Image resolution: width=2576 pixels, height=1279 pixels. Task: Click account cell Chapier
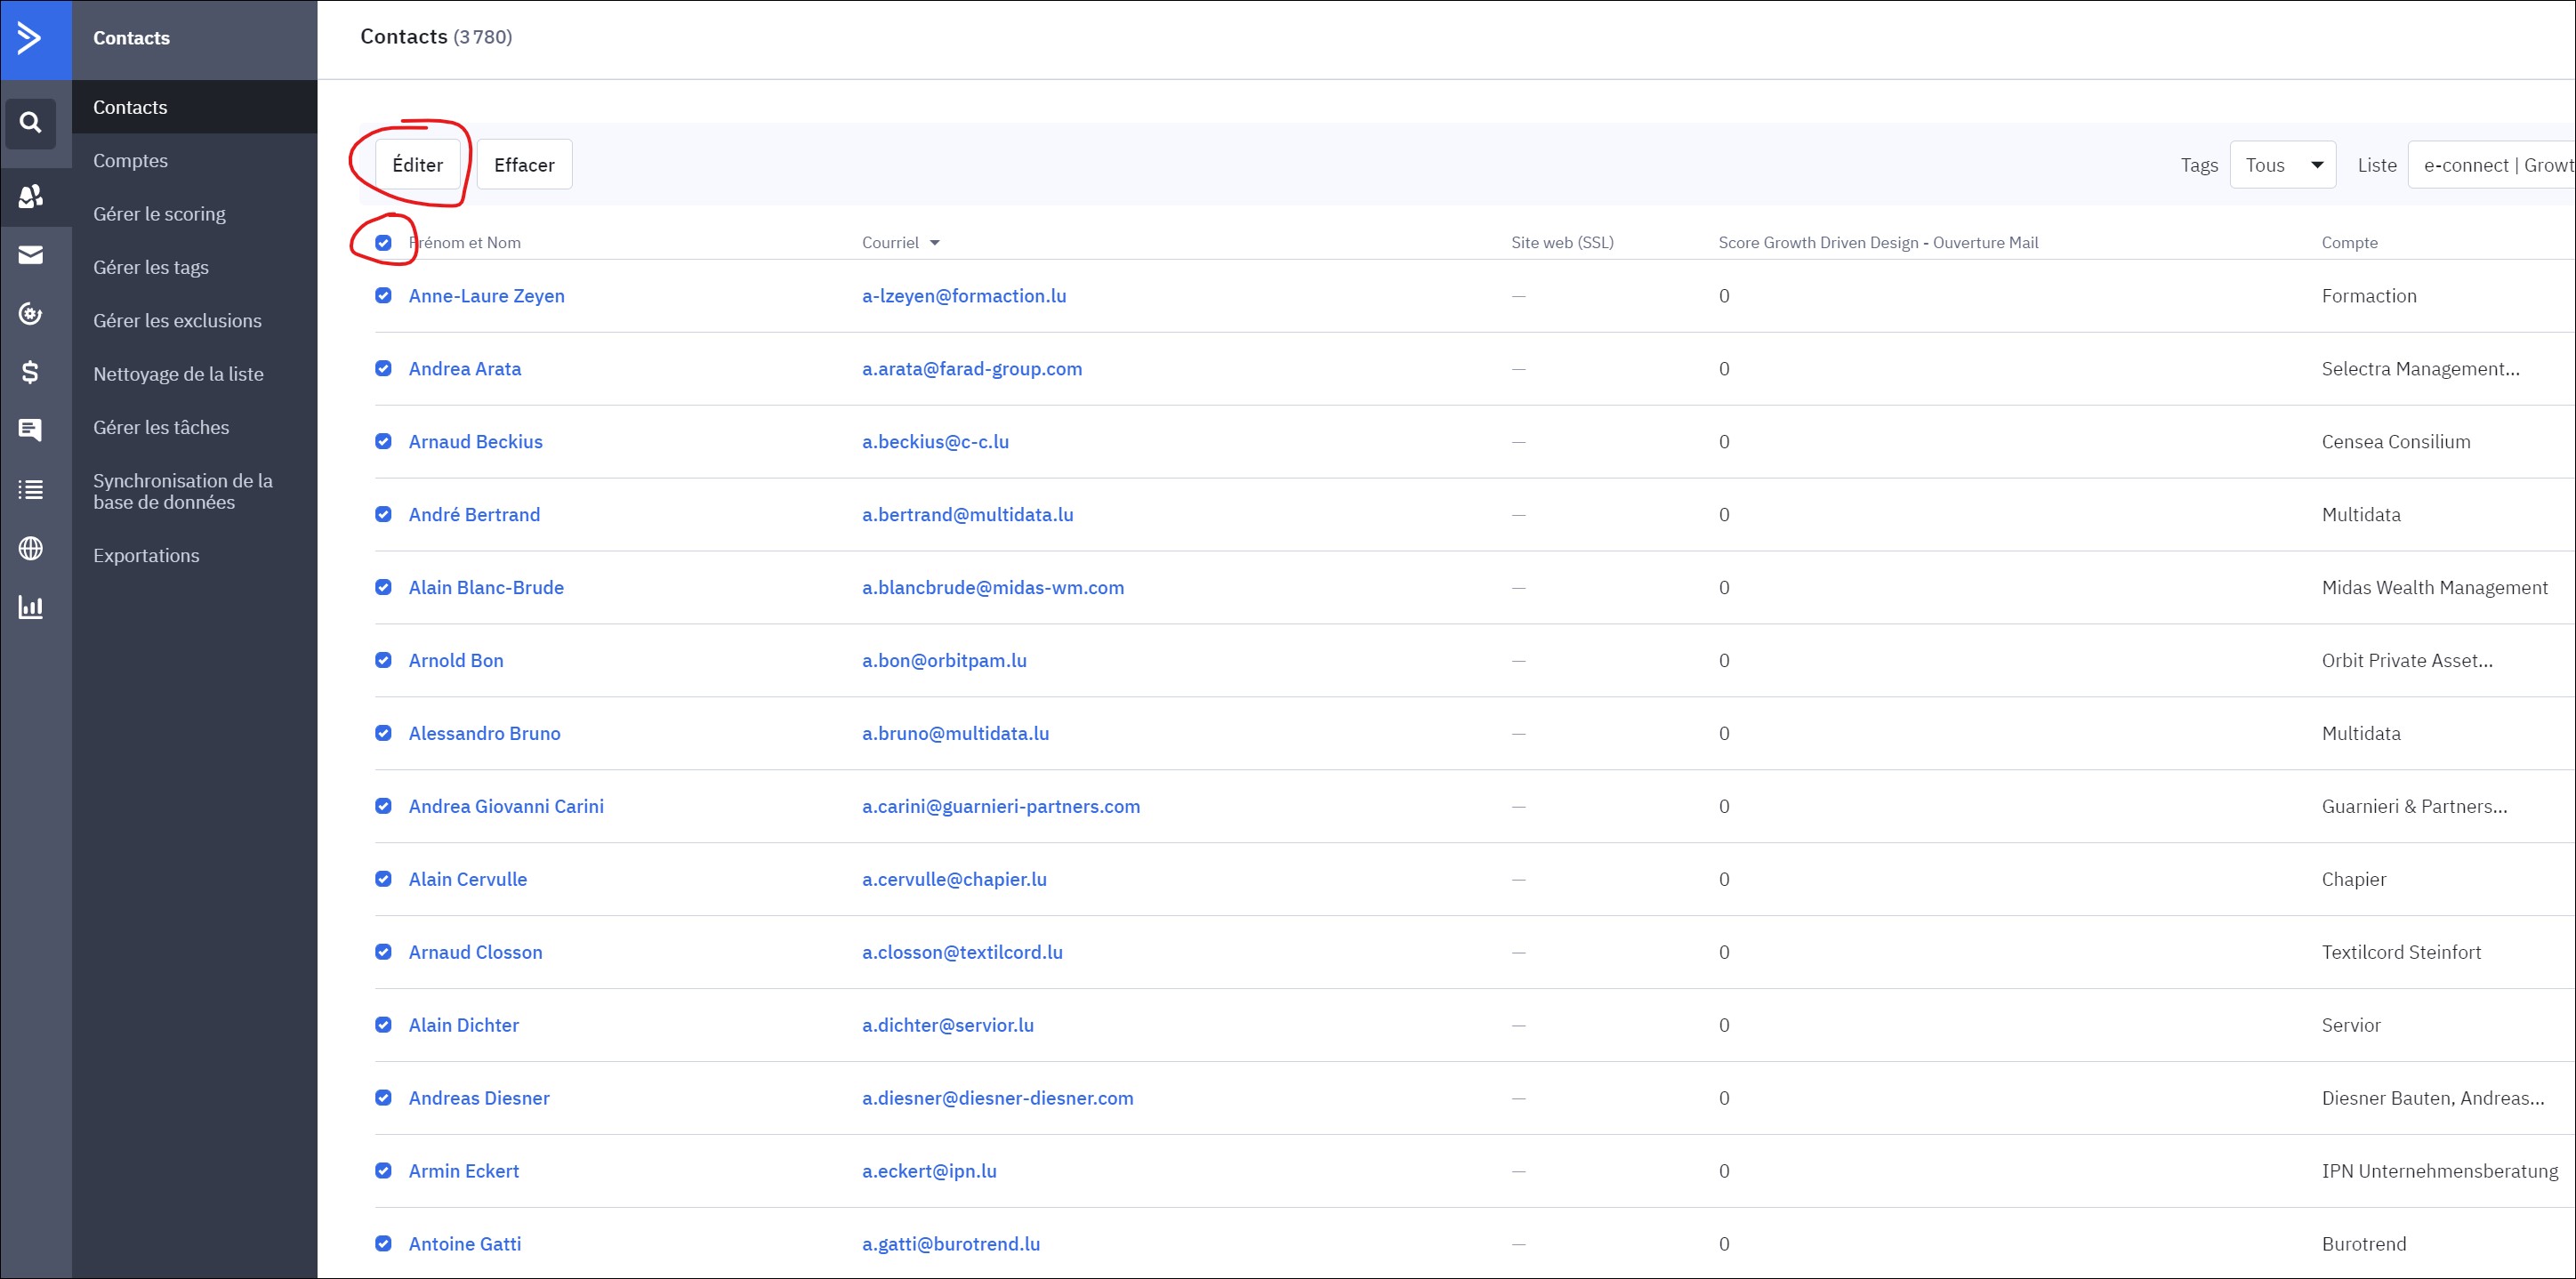pos(2354,880)
